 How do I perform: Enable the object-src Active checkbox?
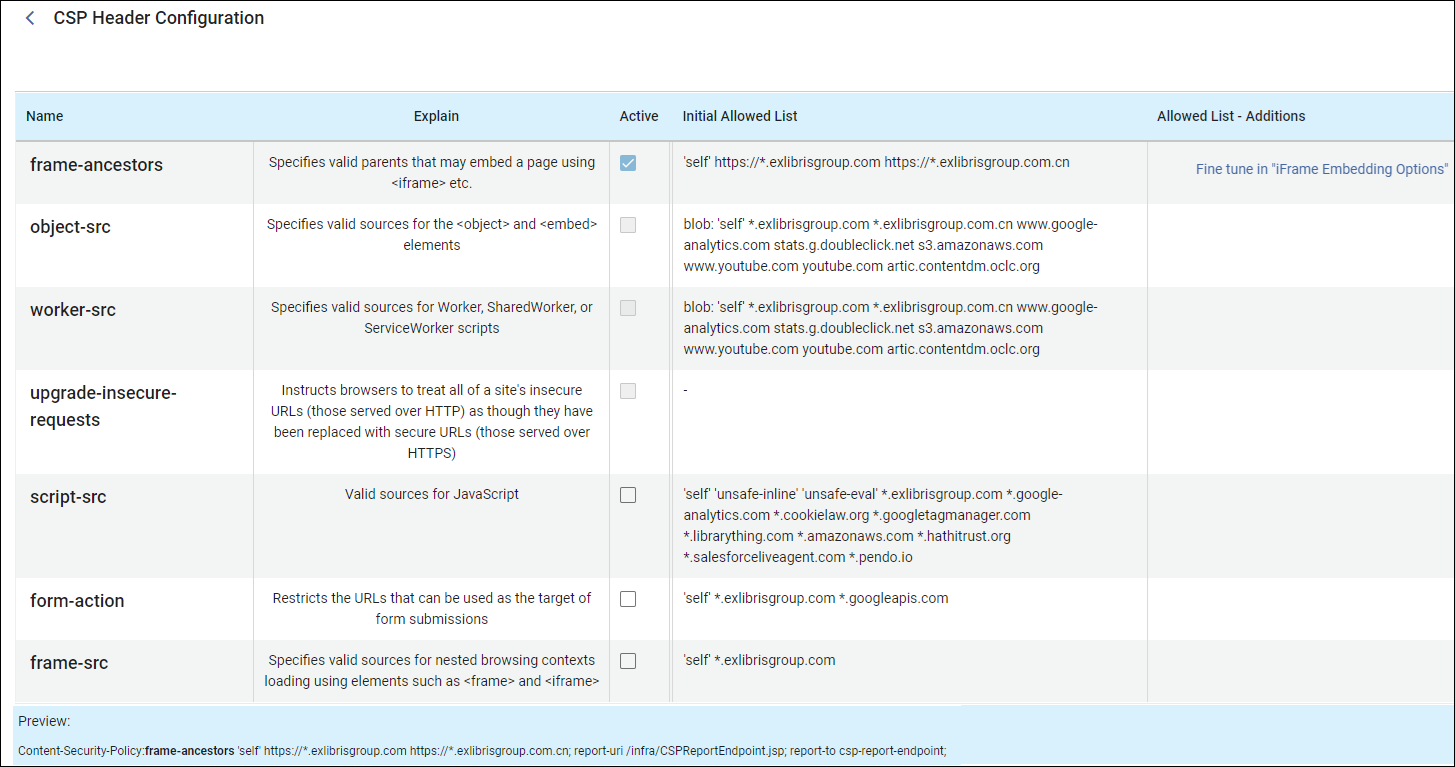coord(628,225)
